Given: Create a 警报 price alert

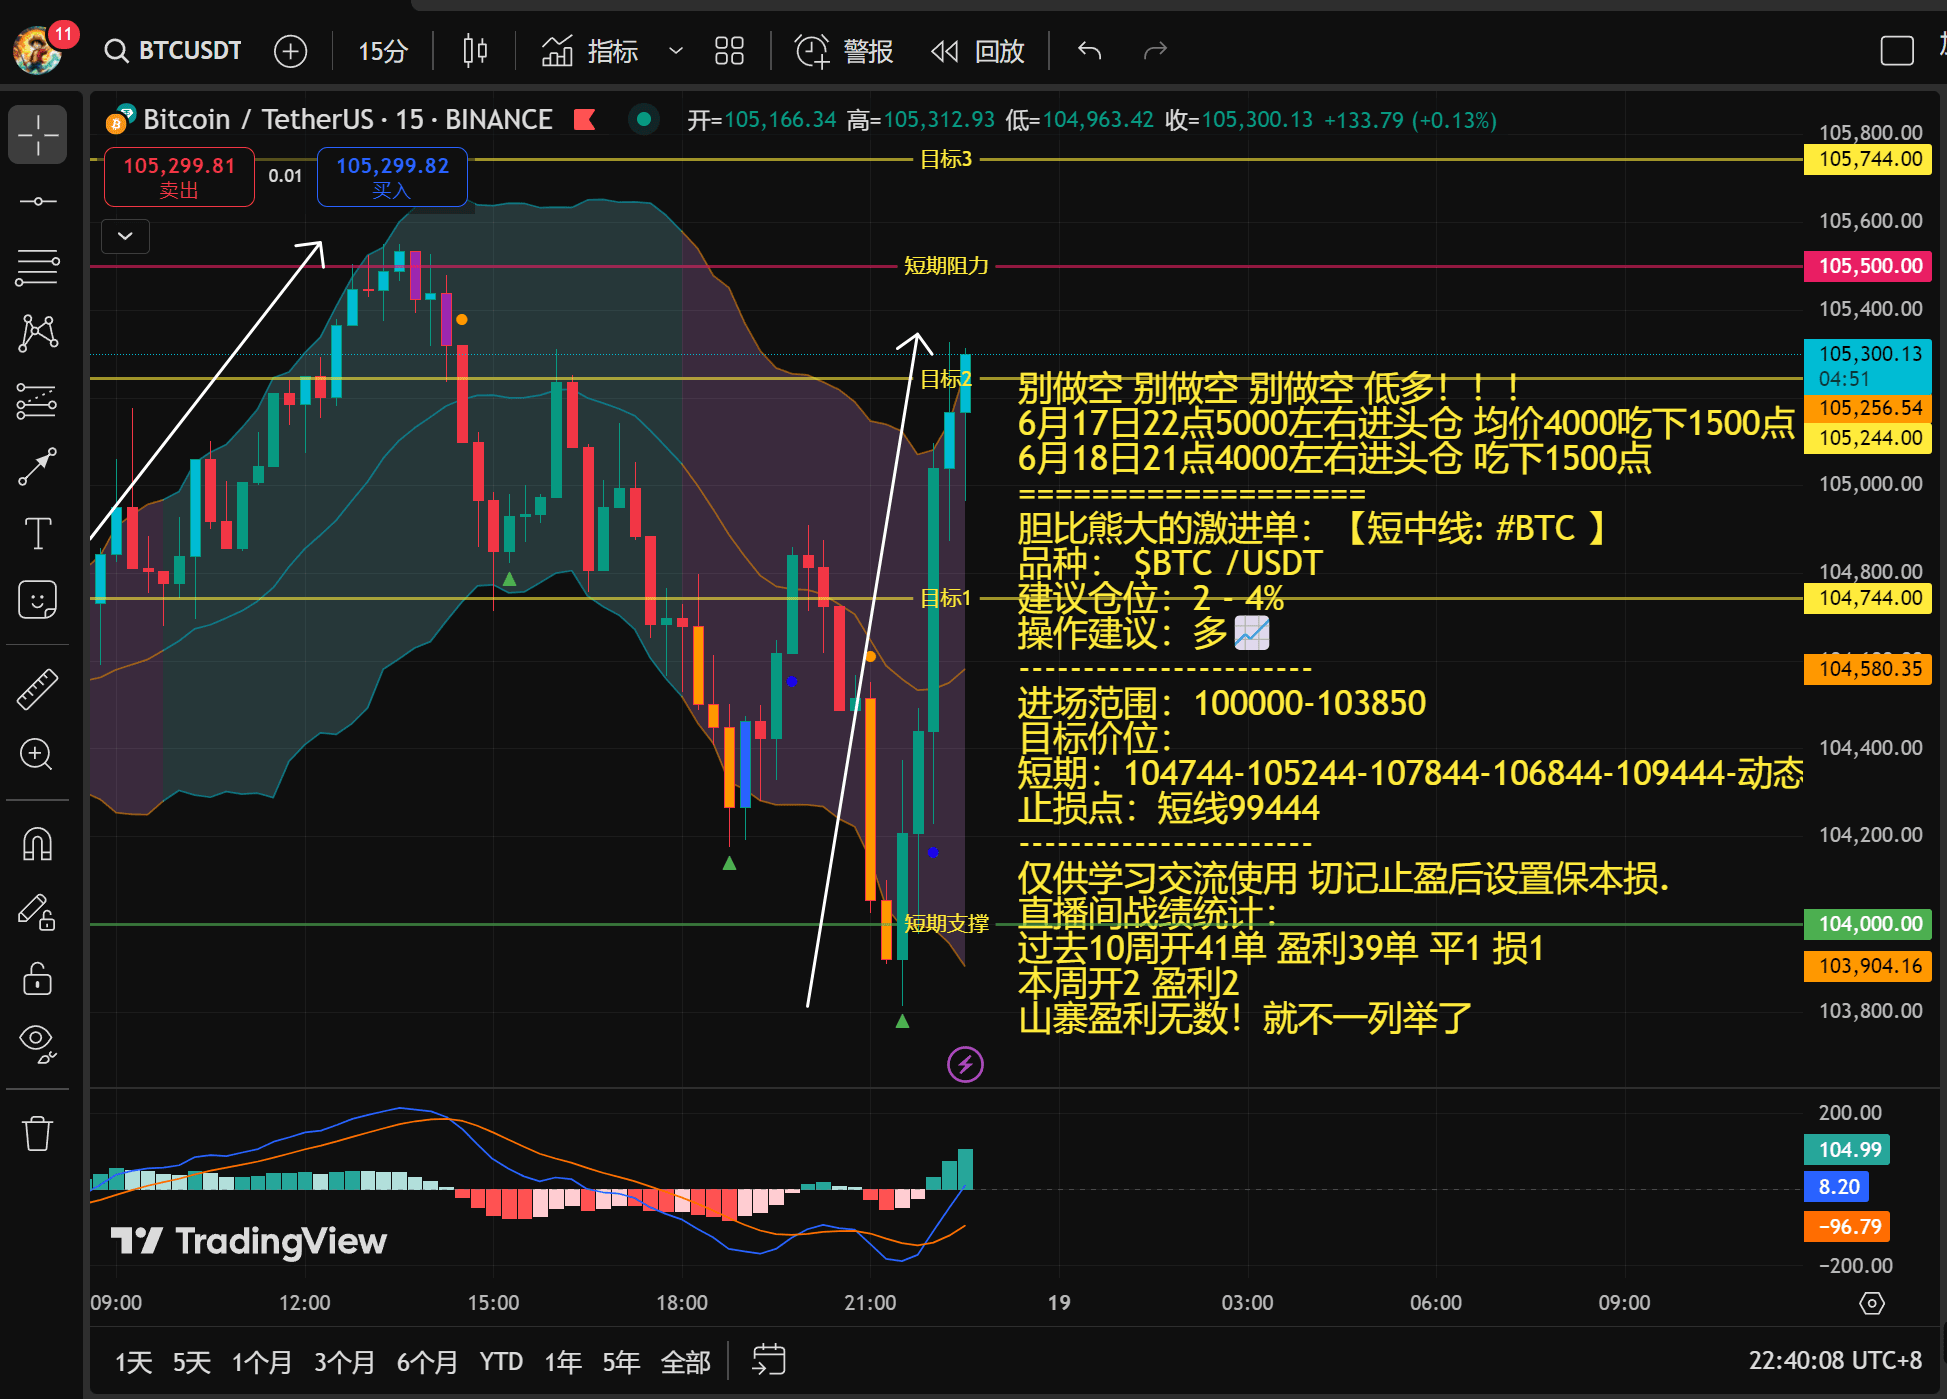Looking at the screenshot, I should pos(844,51).
